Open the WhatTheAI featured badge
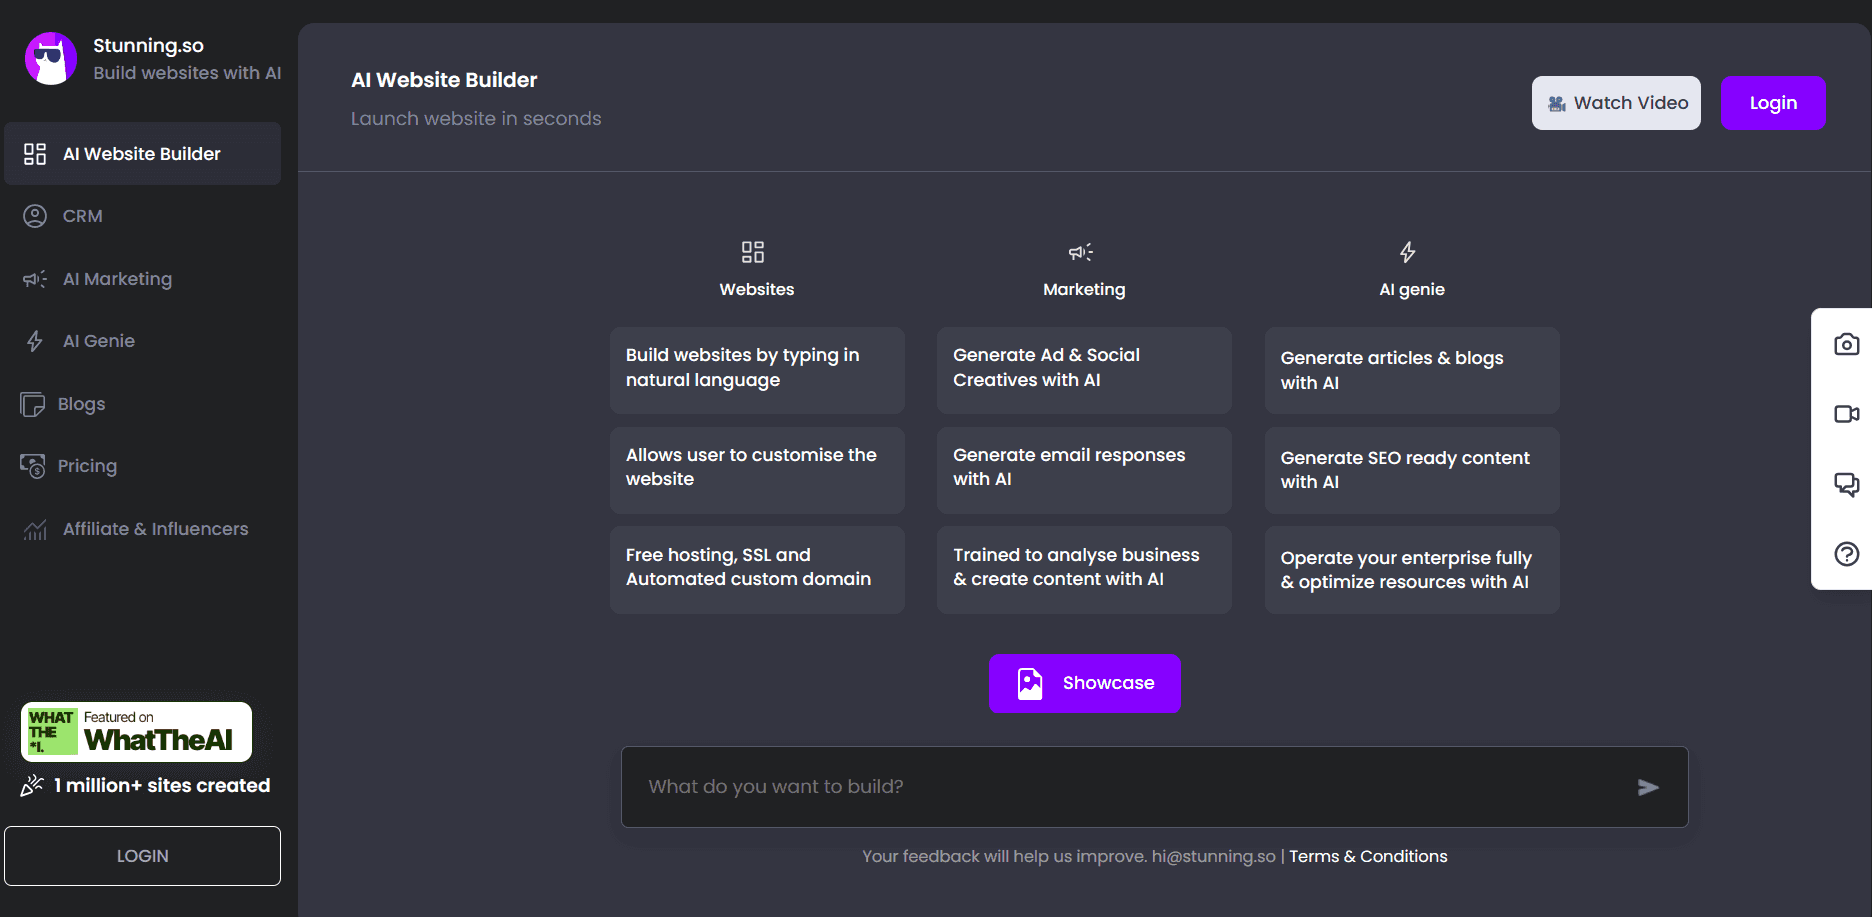Image resolution: width=1872 pixels, height=917 pixels. point(136,732)
